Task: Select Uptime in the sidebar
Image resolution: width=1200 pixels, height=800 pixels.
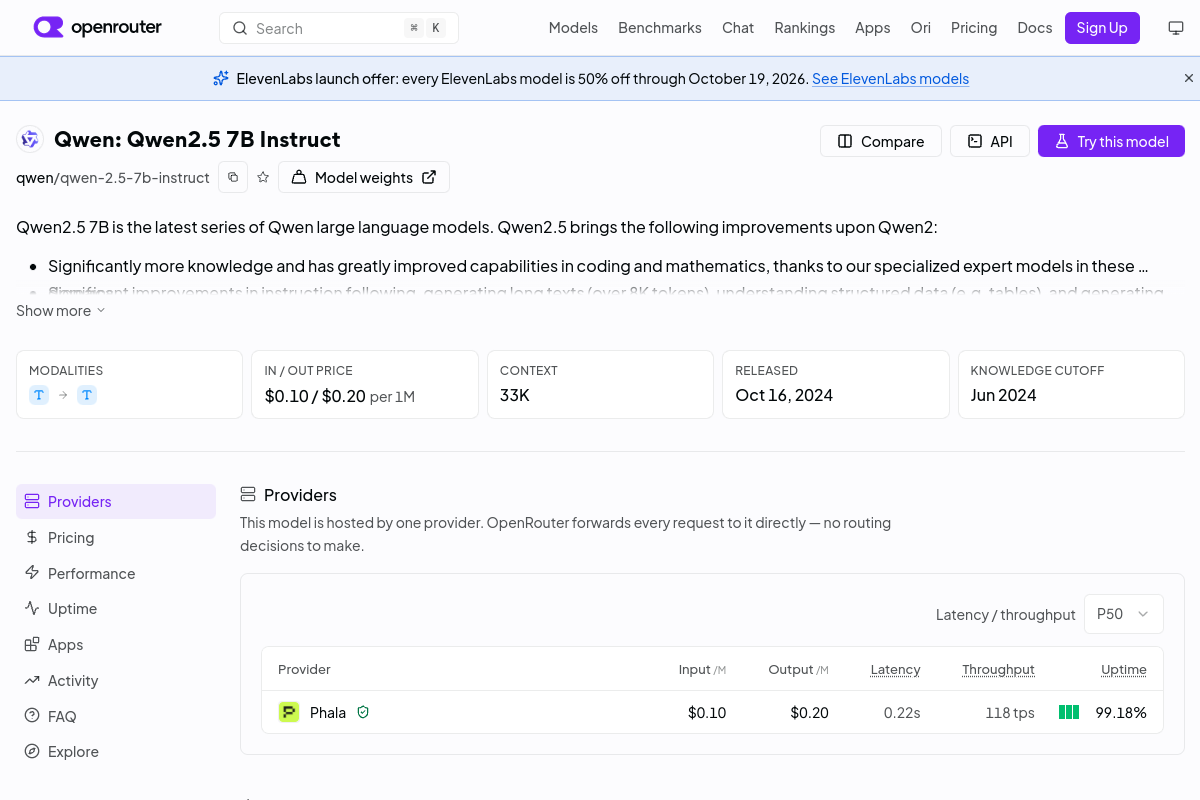Action: (116, 608)
